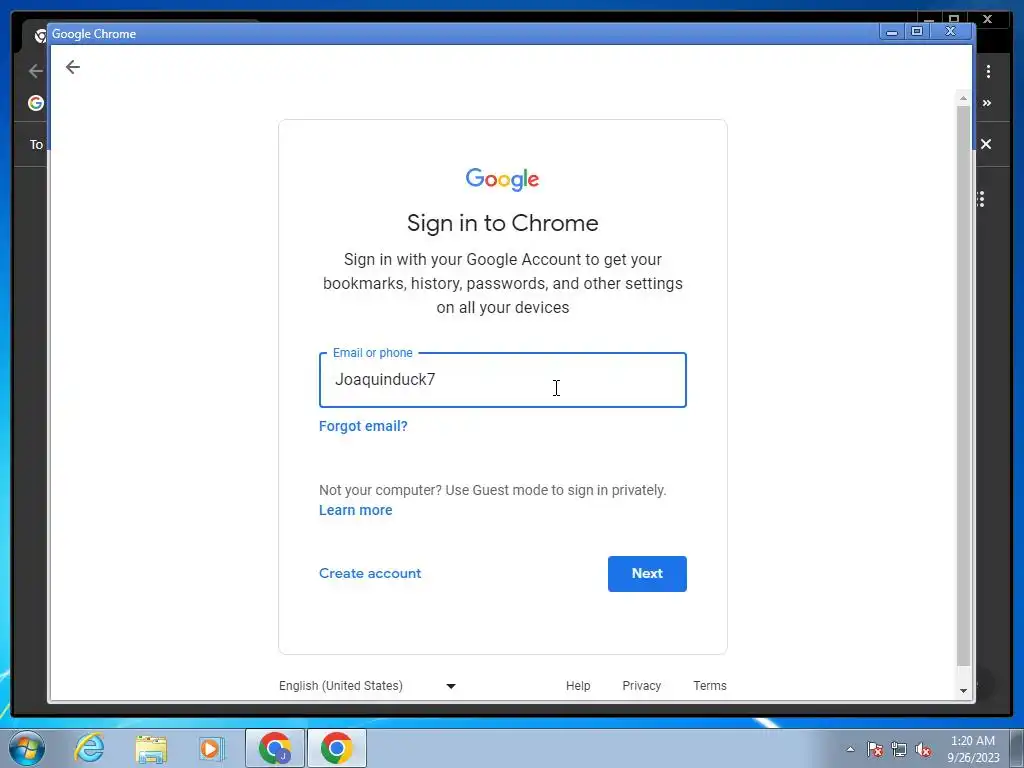This screenshot has height=768, width=1024.
Task: Click the muted volume tray icon
Action: 923,749
